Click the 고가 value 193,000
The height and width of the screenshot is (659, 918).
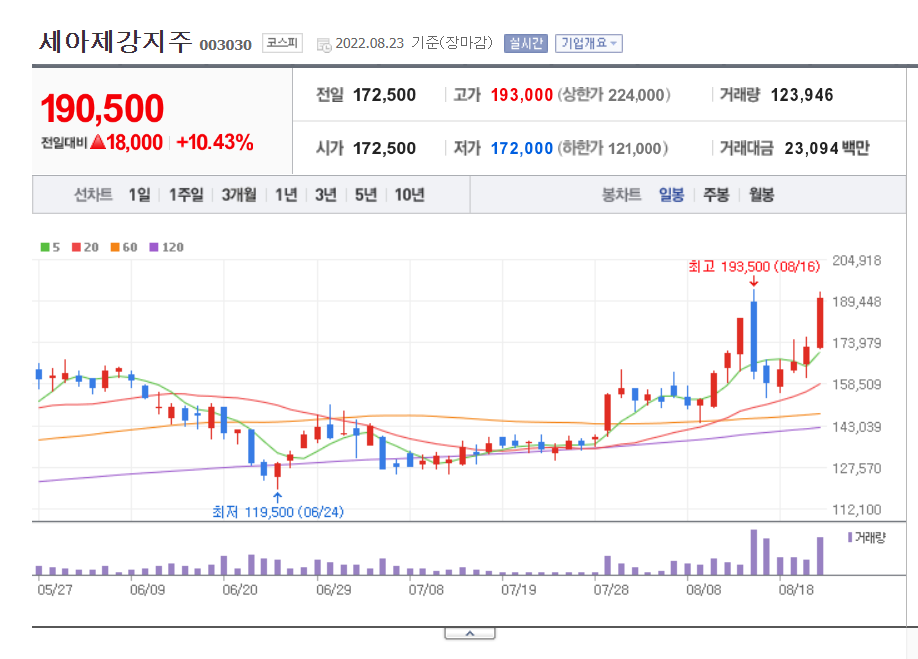522,95
